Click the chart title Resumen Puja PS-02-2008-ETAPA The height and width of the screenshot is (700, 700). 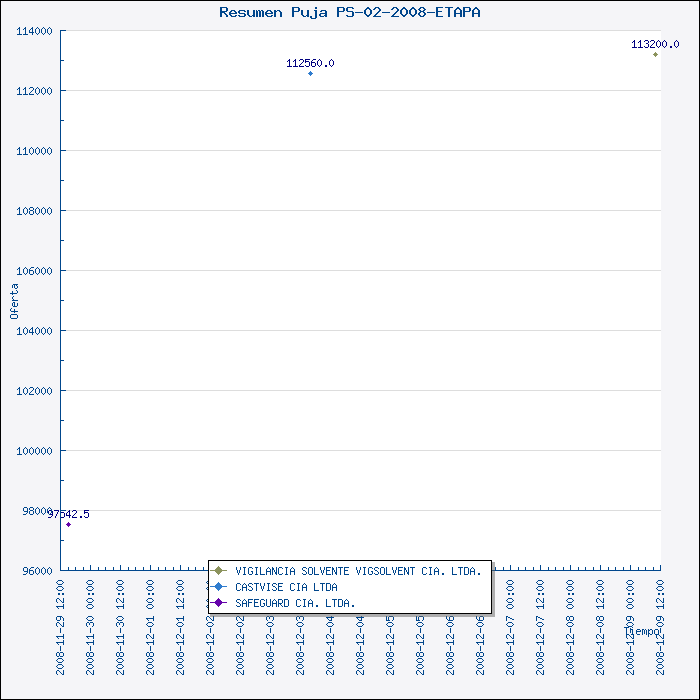[349, 12]
